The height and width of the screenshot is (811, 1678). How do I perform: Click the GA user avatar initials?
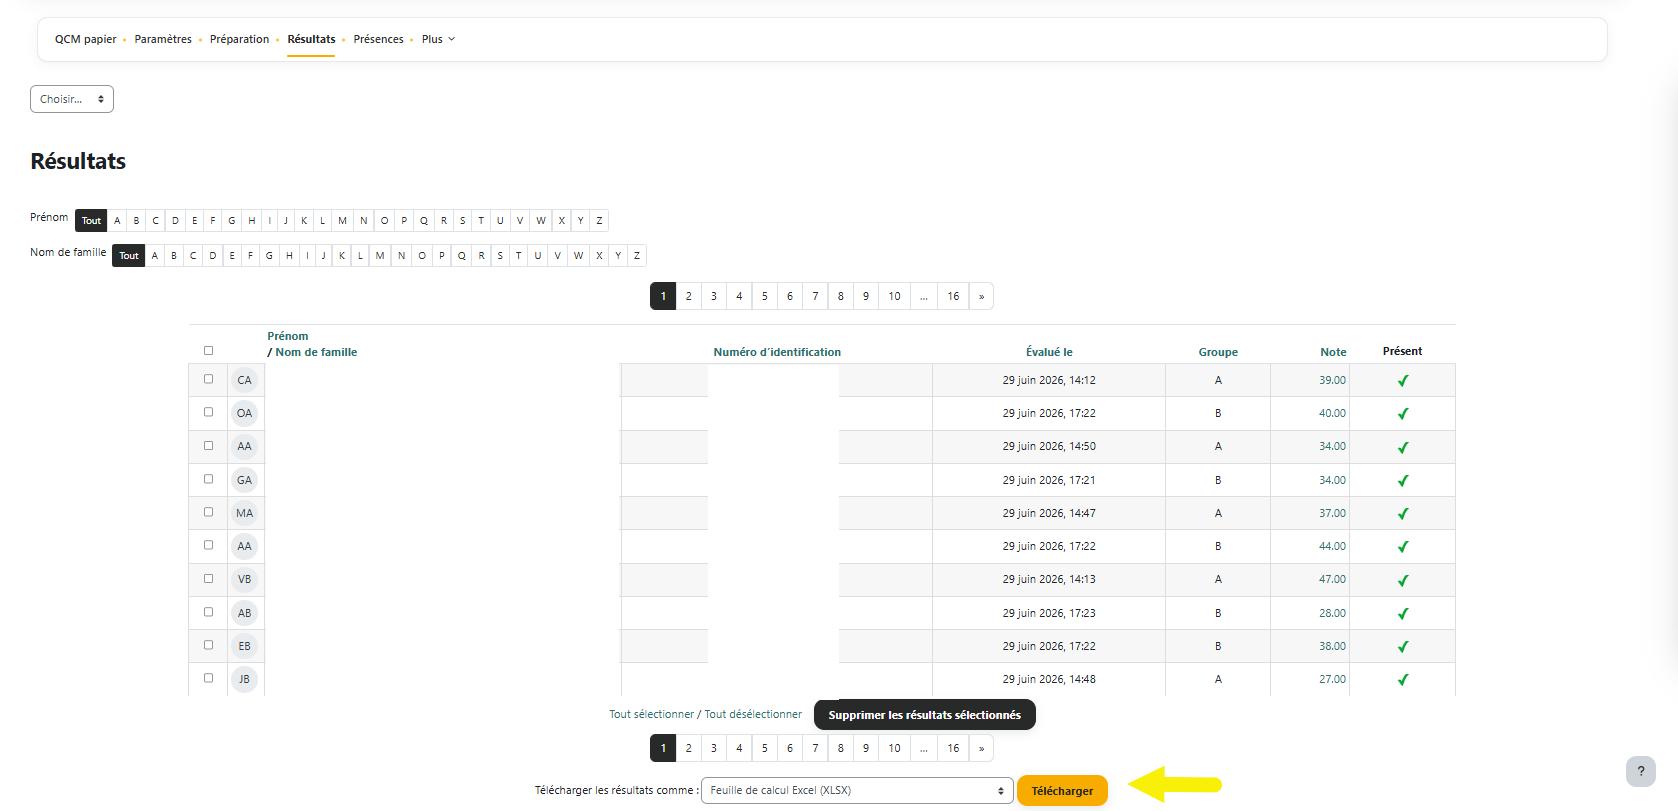click(x=244, y=480)
